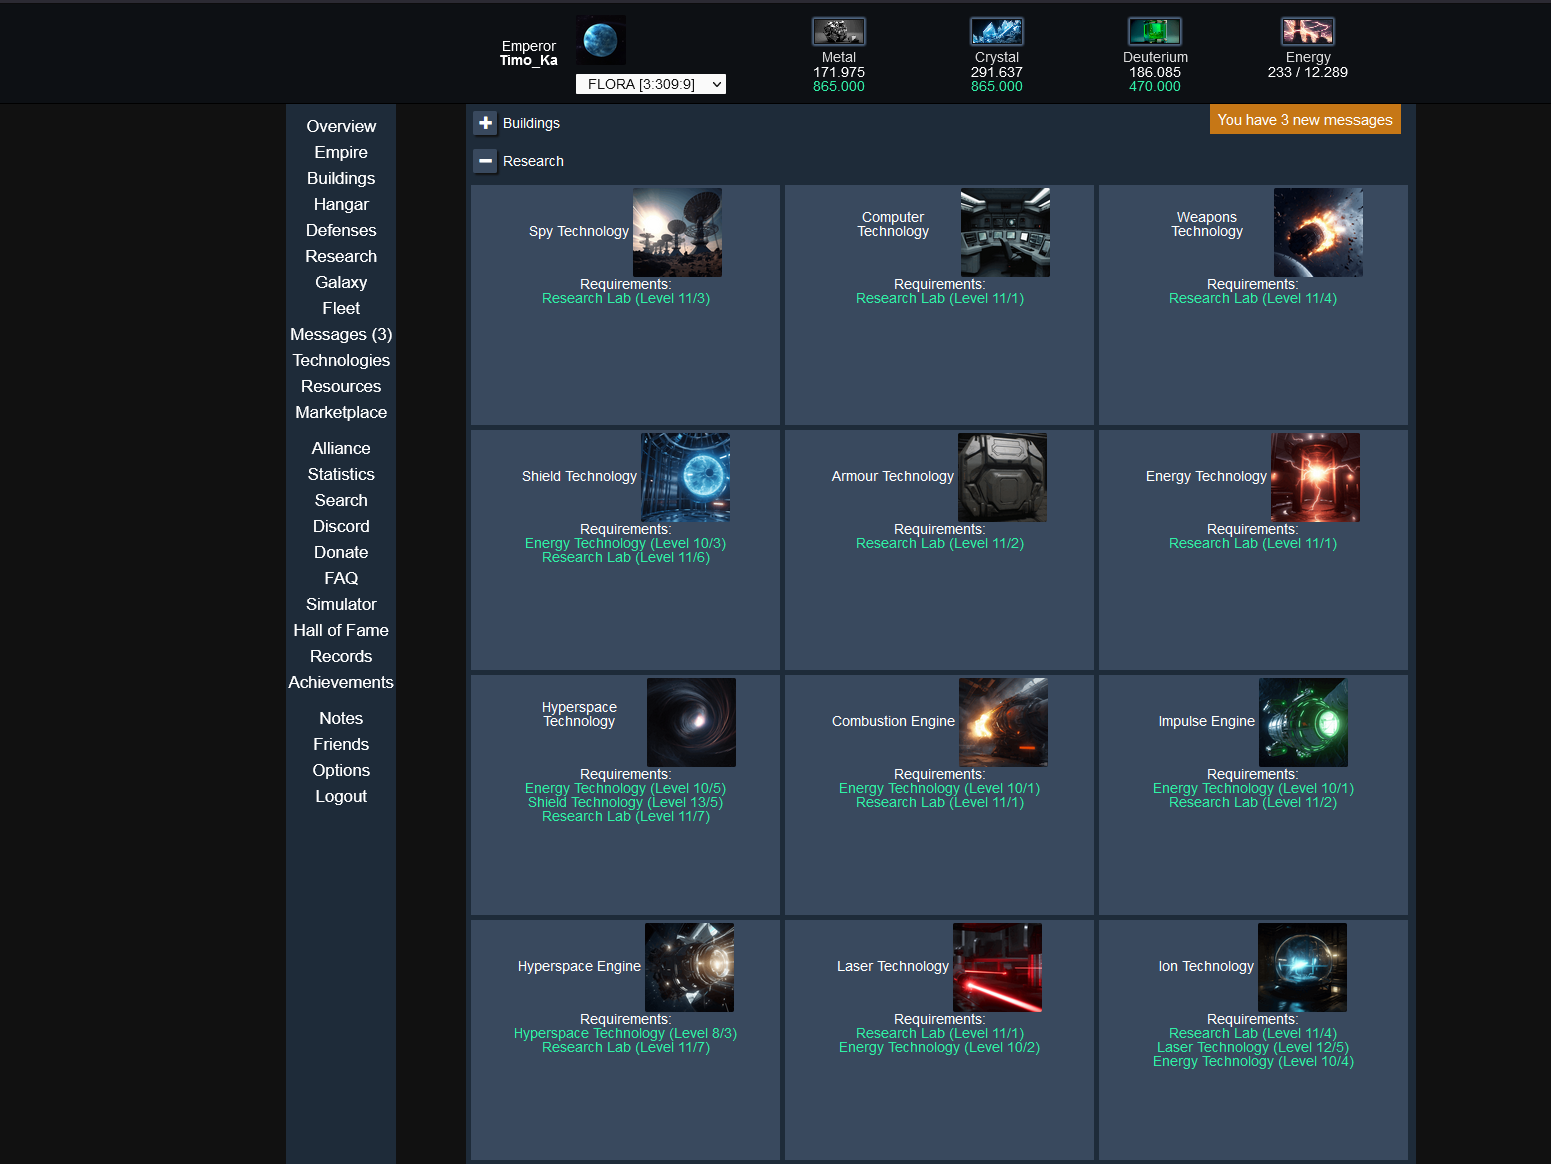1551x1164 pixels.
Task: Expand the Buildings section with plus
Action: point(485,123)
